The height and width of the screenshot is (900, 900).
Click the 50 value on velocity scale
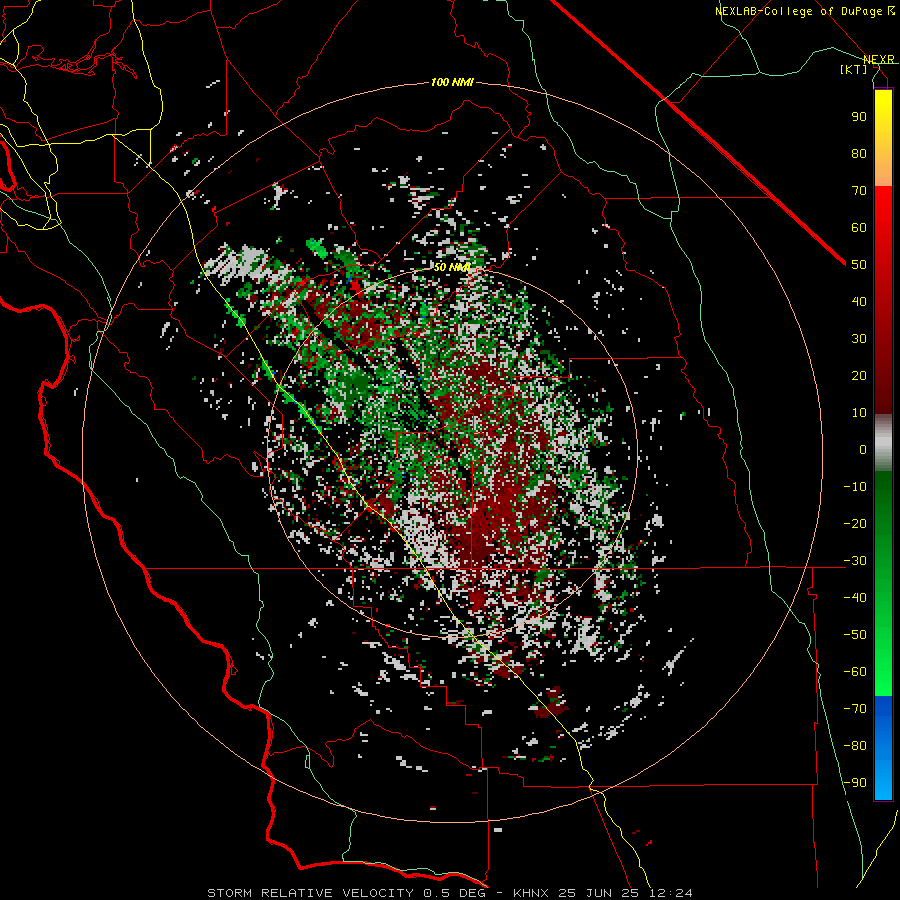pyautogui.click(x=859, y=265)
